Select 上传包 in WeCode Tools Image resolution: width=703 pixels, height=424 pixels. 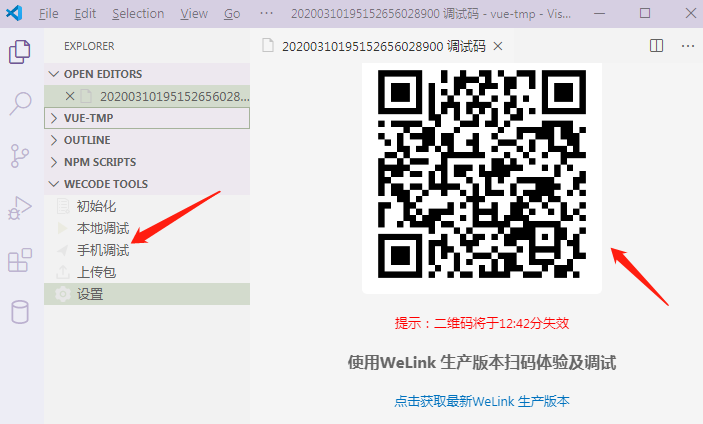[x=96, y=272]
